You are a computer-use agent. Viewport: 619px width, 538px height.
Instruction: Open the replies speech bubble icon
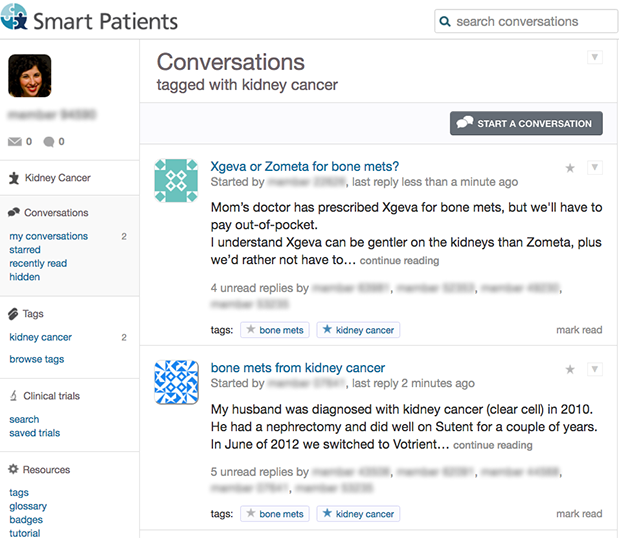tap(49, 142)
